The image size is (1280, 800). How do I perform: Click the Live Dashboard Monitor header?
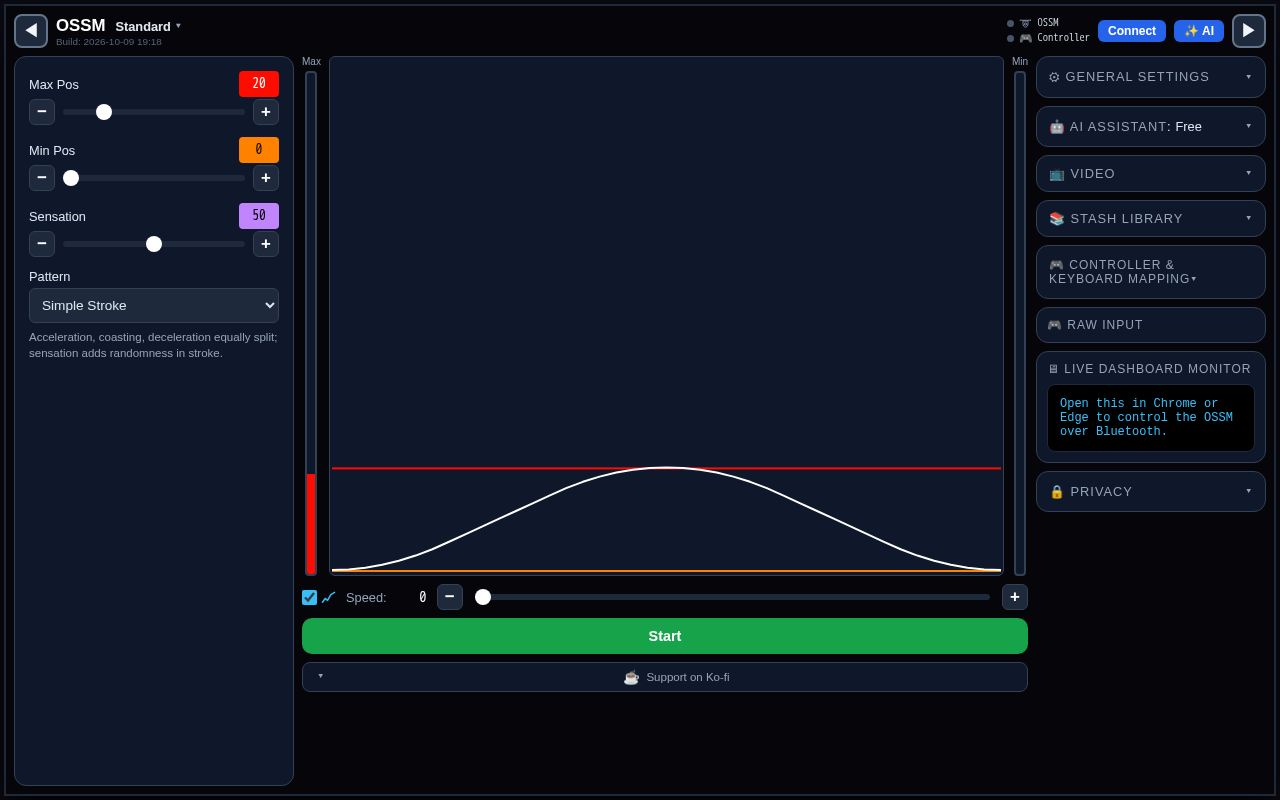tap(1150, 369)
